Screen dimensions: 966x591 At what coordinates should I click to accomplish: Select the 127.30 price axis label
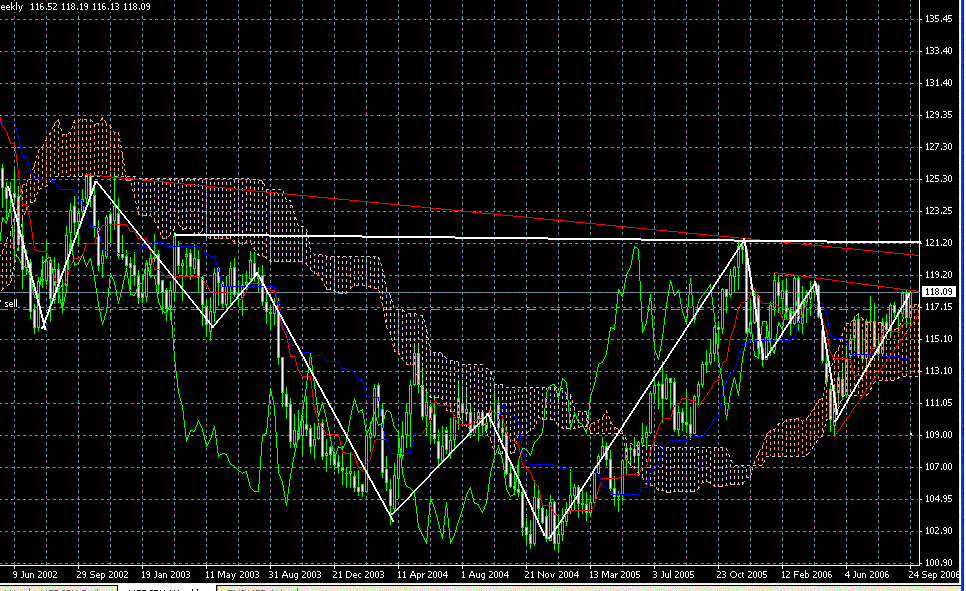point(939,147)
